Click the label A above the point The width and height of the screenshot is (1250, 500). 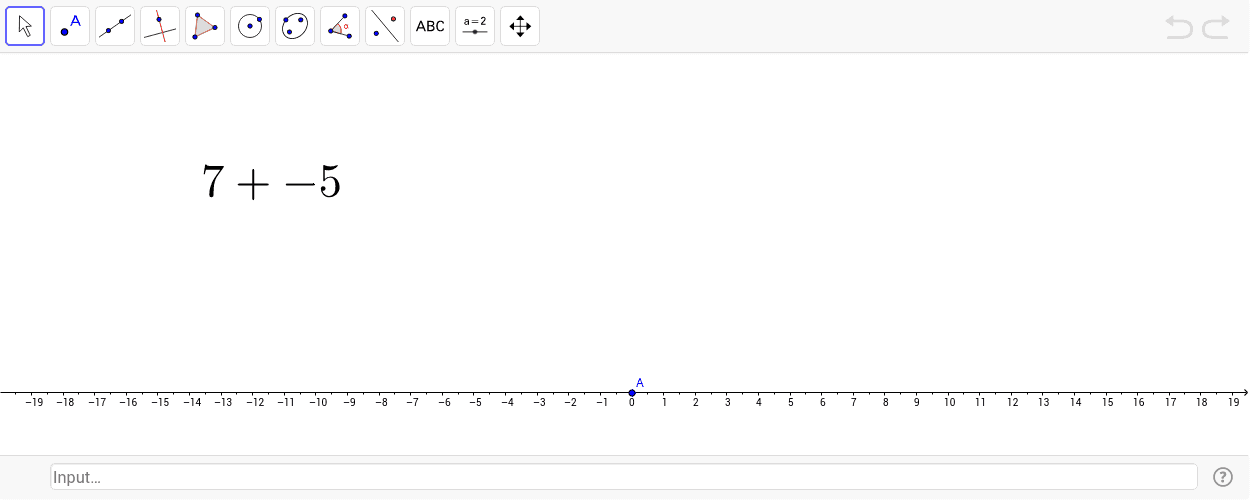coord(640,383)
